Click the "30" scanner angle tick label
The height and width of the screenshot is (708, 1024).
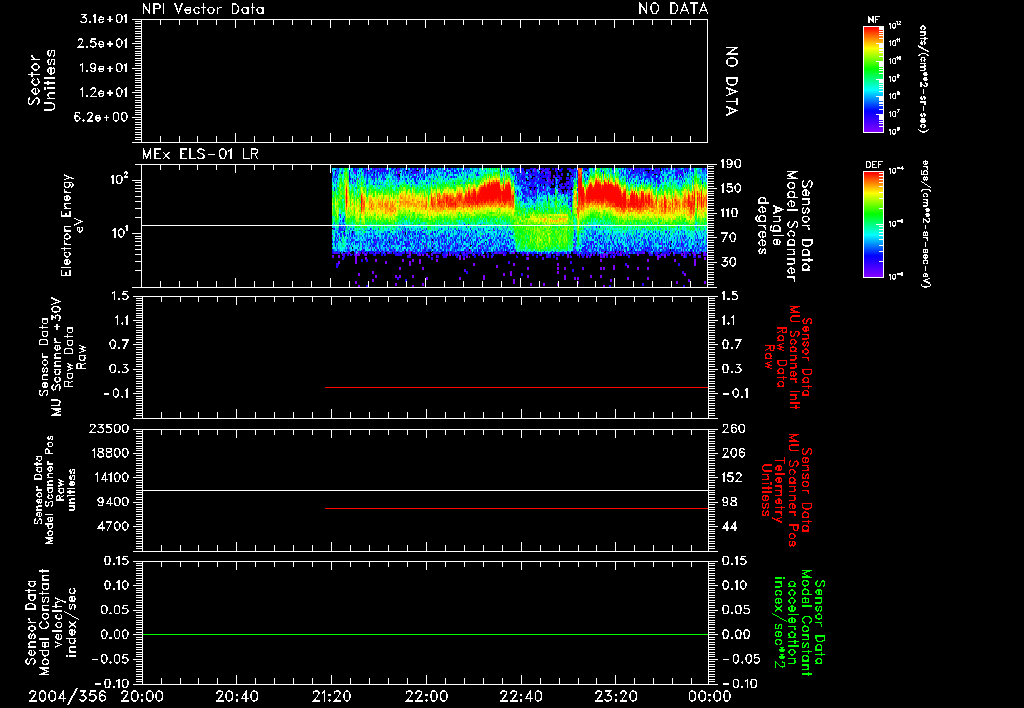point(728,262)
